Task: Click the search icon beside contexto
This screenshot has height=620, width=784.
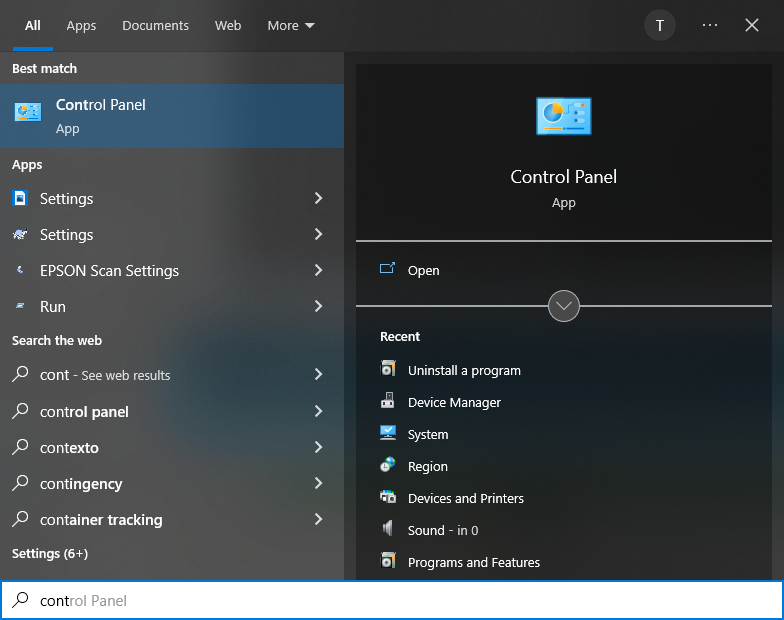Action: [x=20, y=447]
